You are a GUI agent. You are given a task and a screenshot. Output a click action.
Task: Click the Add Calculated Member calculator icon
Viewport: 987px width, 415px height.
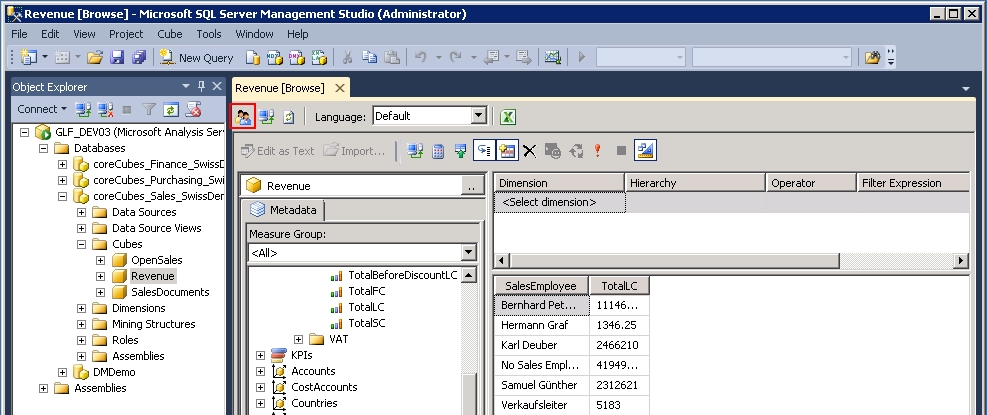pyautogui.click(x=438, y=151)
